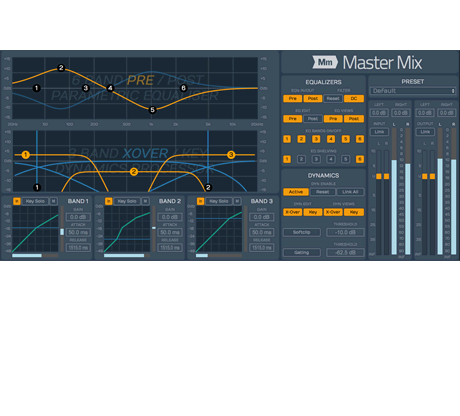Image resolution: width=460 pixels, height=416 pixels.
Task: Select orange band 2 node in XOVER graph
Action: pyautogui.click(x=134, y=172)
